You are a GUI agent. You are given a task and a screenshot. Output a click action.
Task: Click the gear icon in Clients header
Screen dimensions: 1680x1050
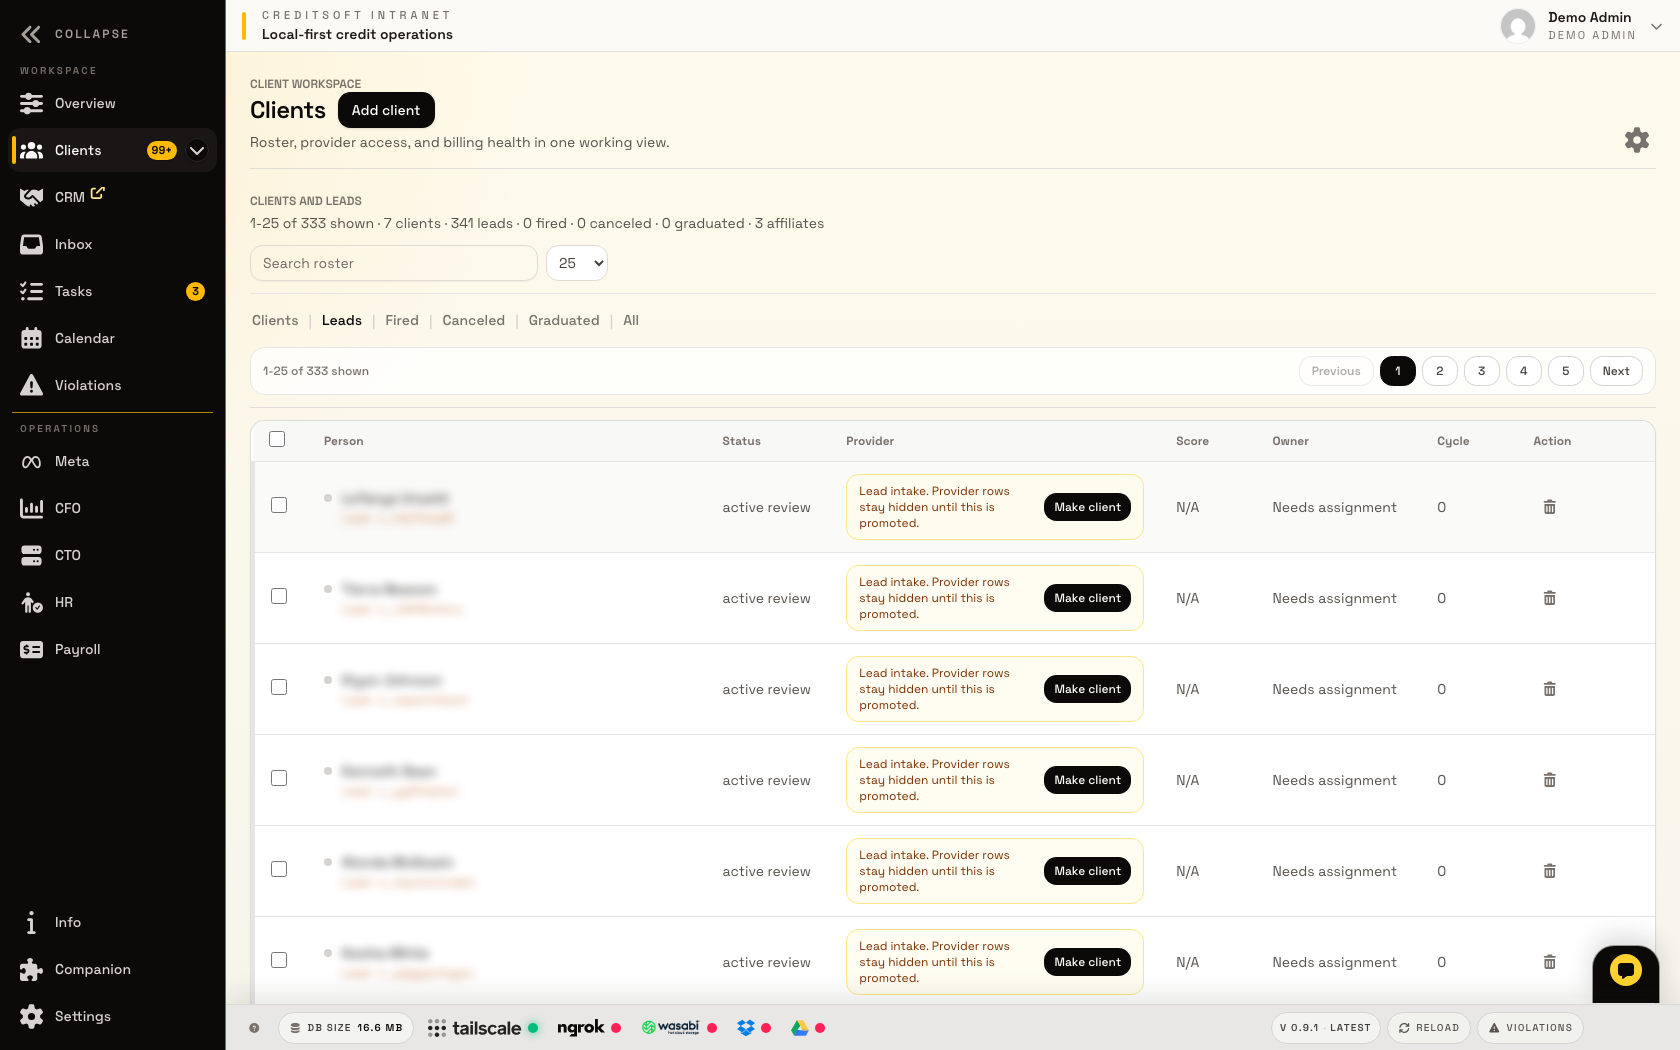point(1636,140)
